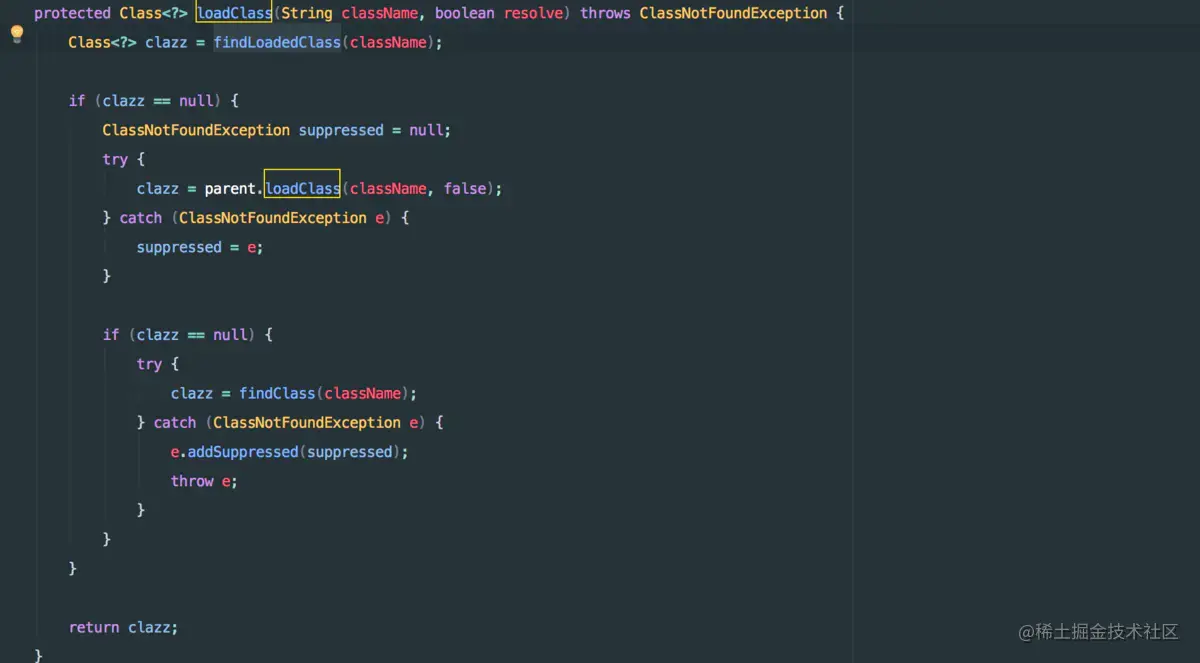The height and width of the screenshot is (663, 1200).
Task: Click the findLoadedClass method call
Action: [277, 43]
